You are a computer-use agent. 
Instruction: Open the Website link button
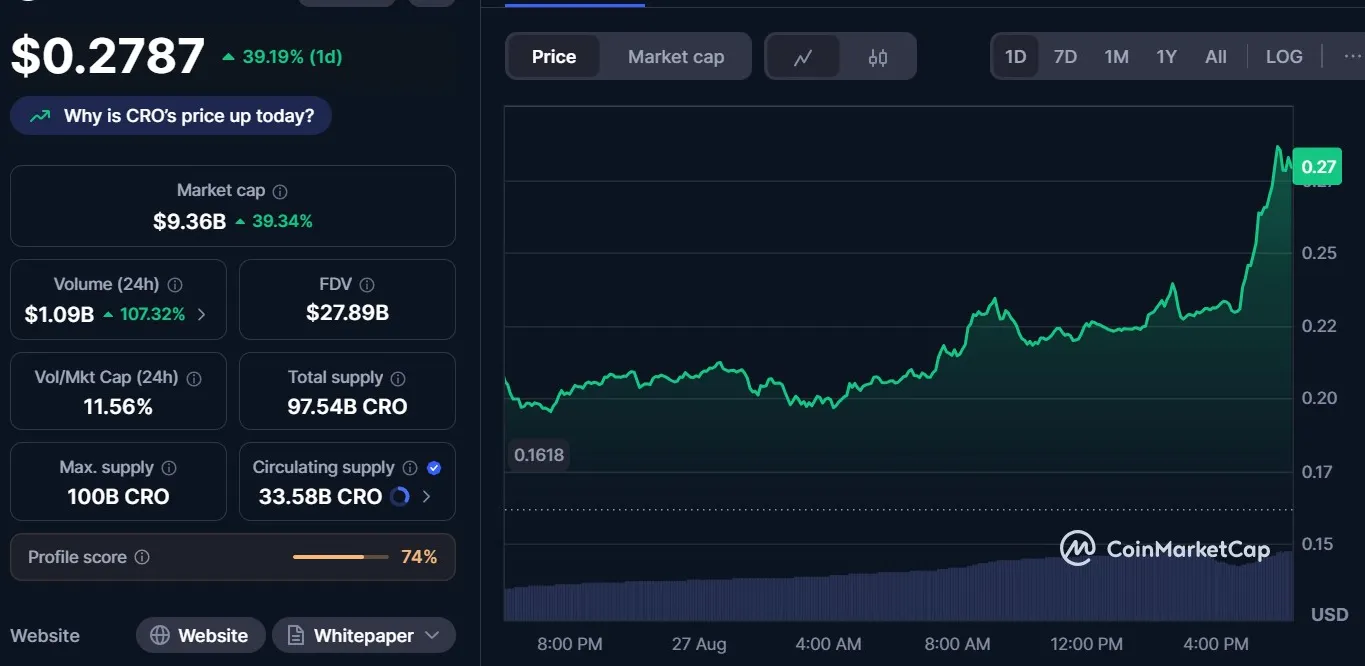(200, 636)
